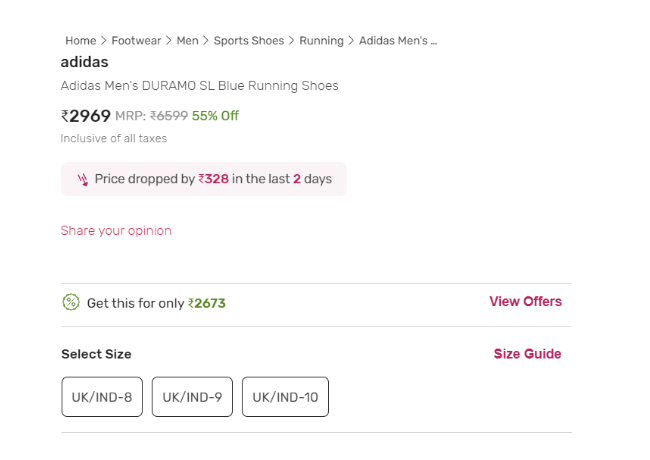Click the chevron after Running breadcrumb
This screenshot has width=650, height=460.
click(x=351, y=41)
